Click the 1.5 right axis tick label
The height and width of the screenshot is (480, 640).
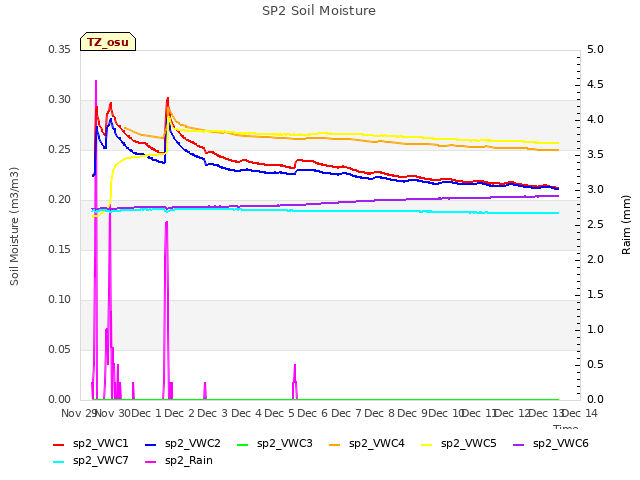pos(595,295)
